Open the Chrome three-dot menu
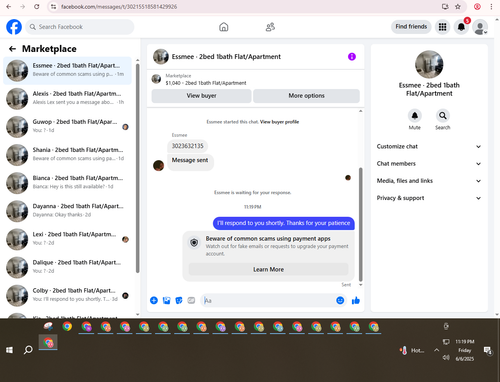Screen dimensions: 500x382 (491, 7)
